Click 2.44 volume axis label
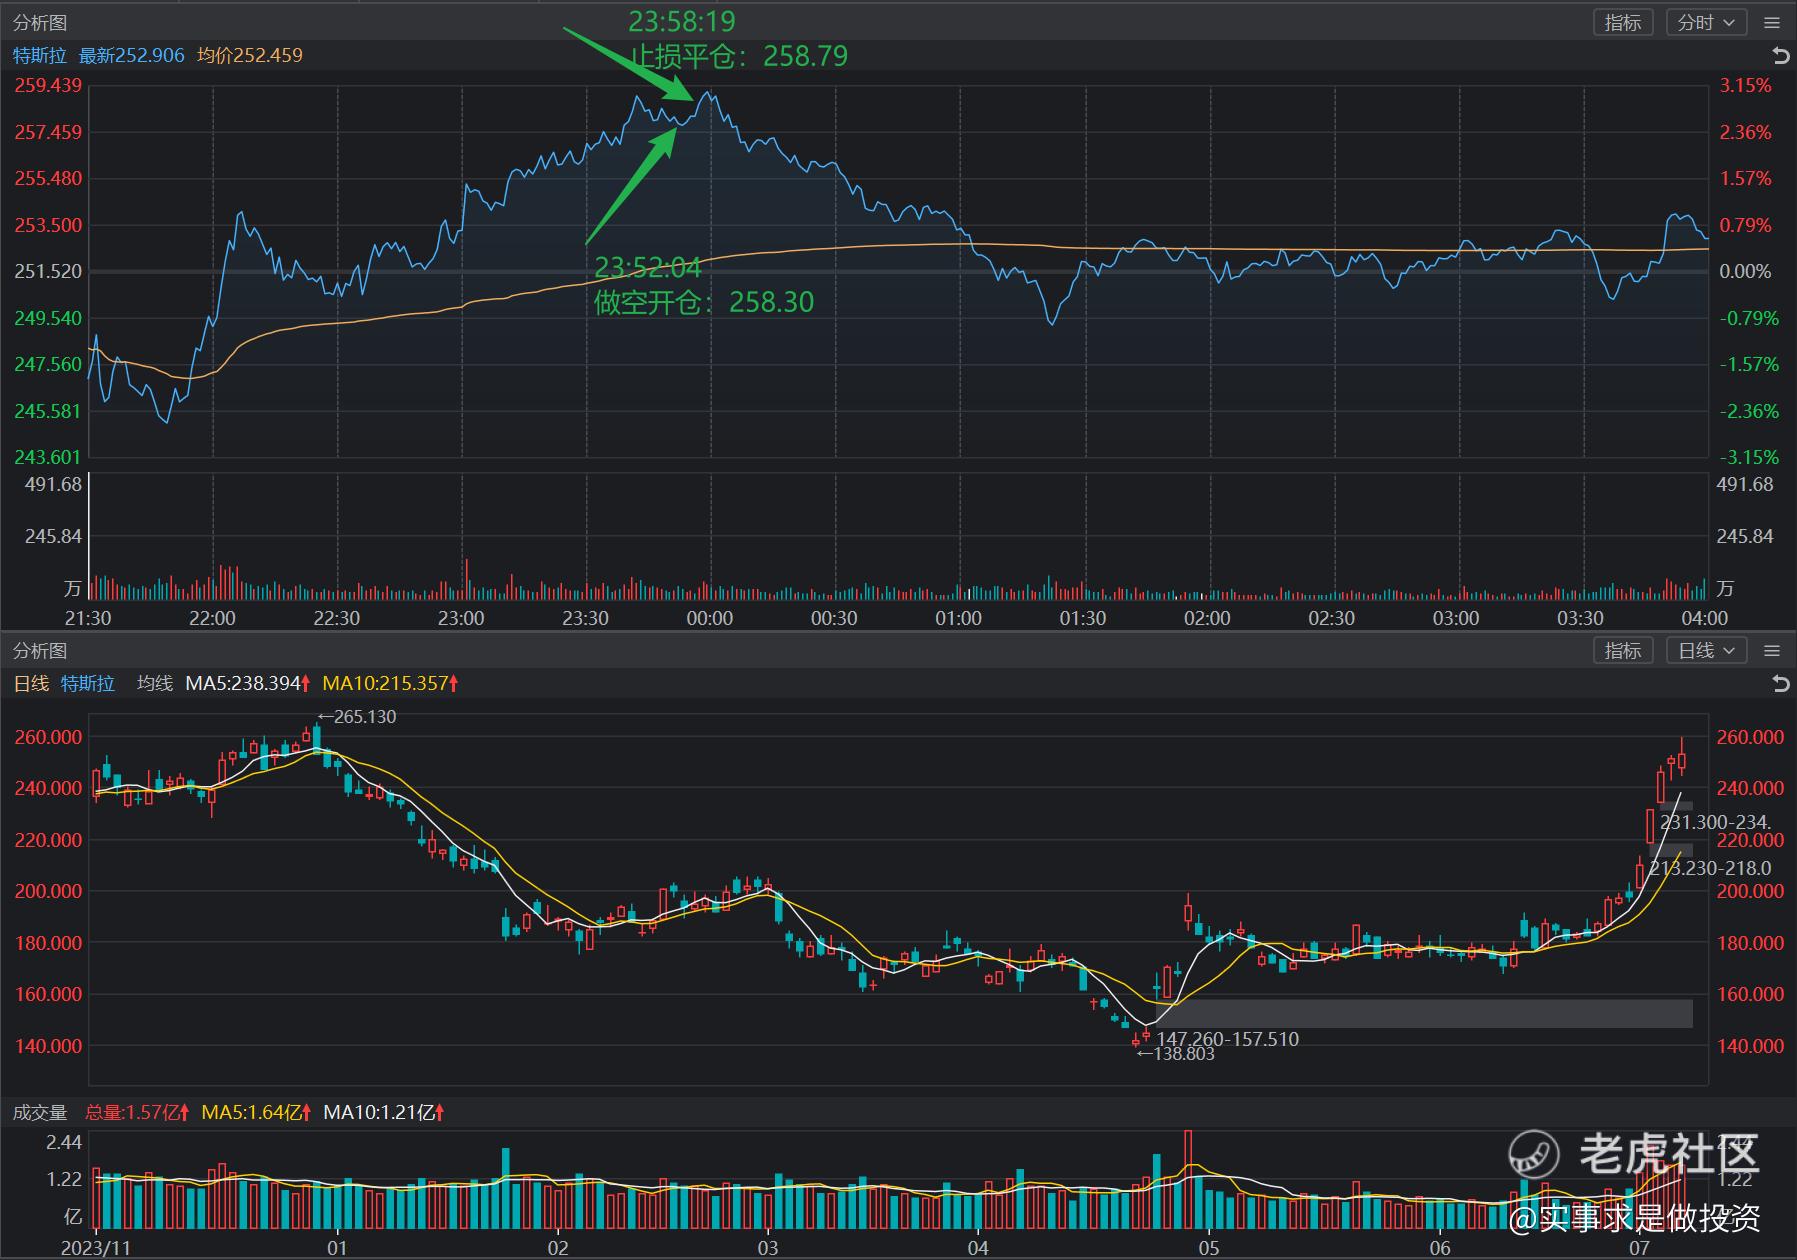The width and height of the screenshot is (1797, 1260). [x=64, y=1142]
